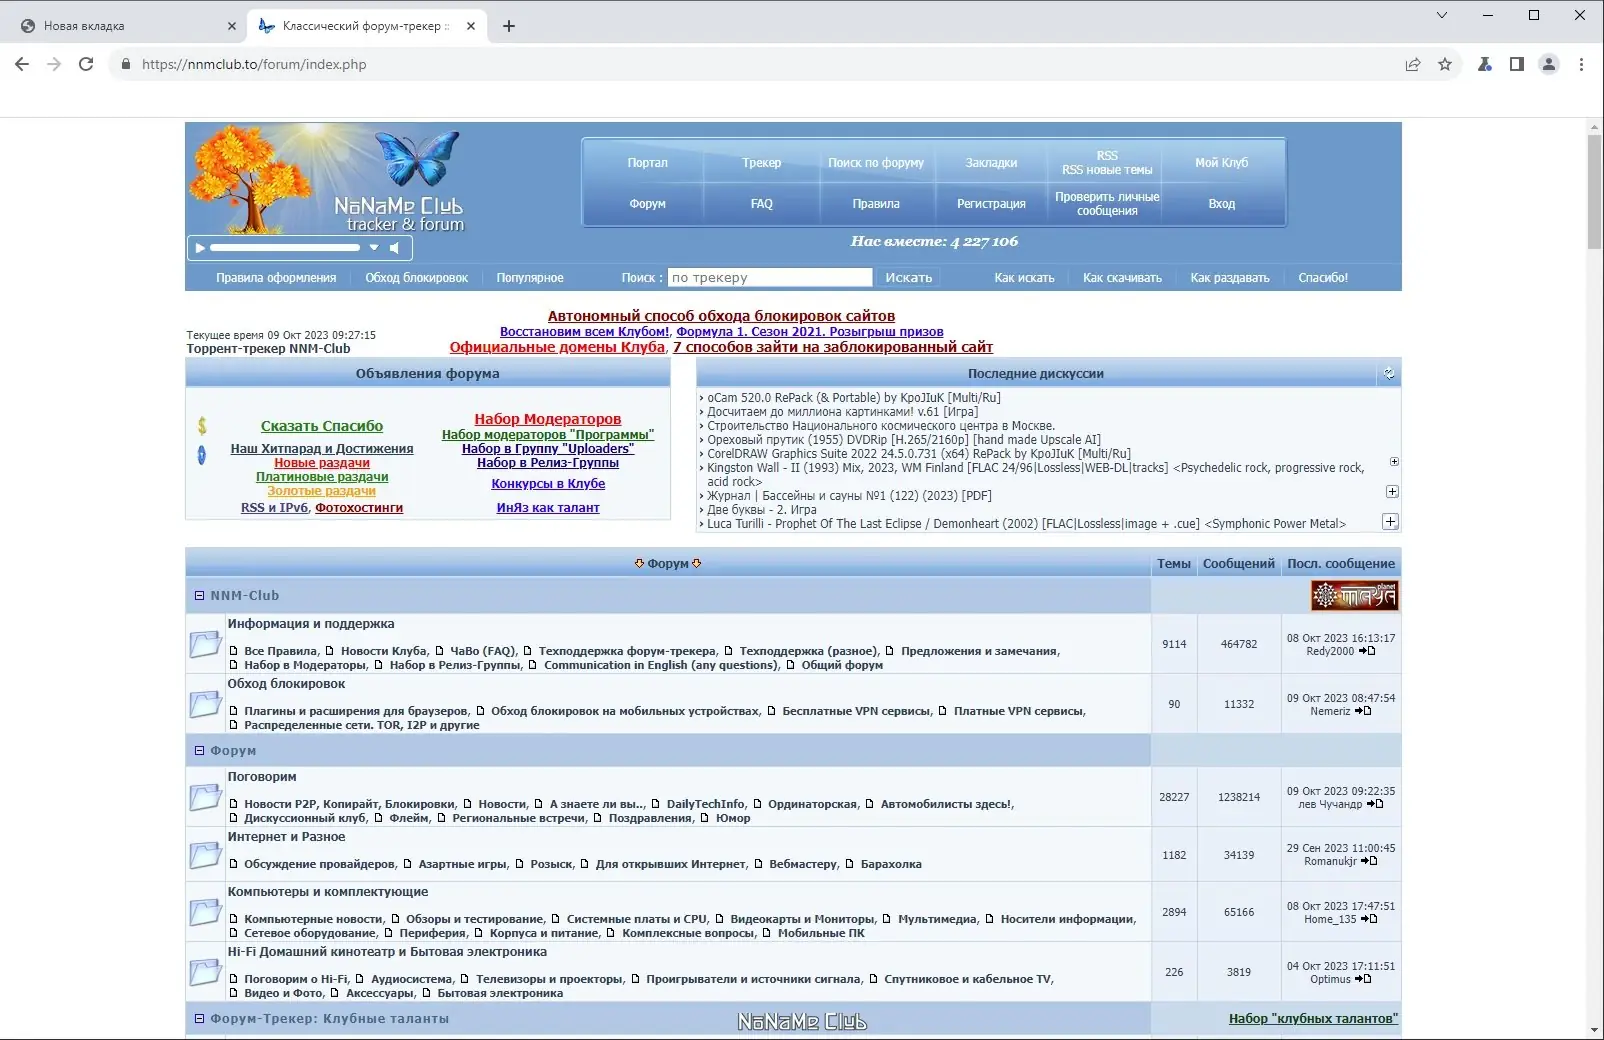Open Поиск по форуму in the menu
1604x1040 pixels.
[876, 162]
